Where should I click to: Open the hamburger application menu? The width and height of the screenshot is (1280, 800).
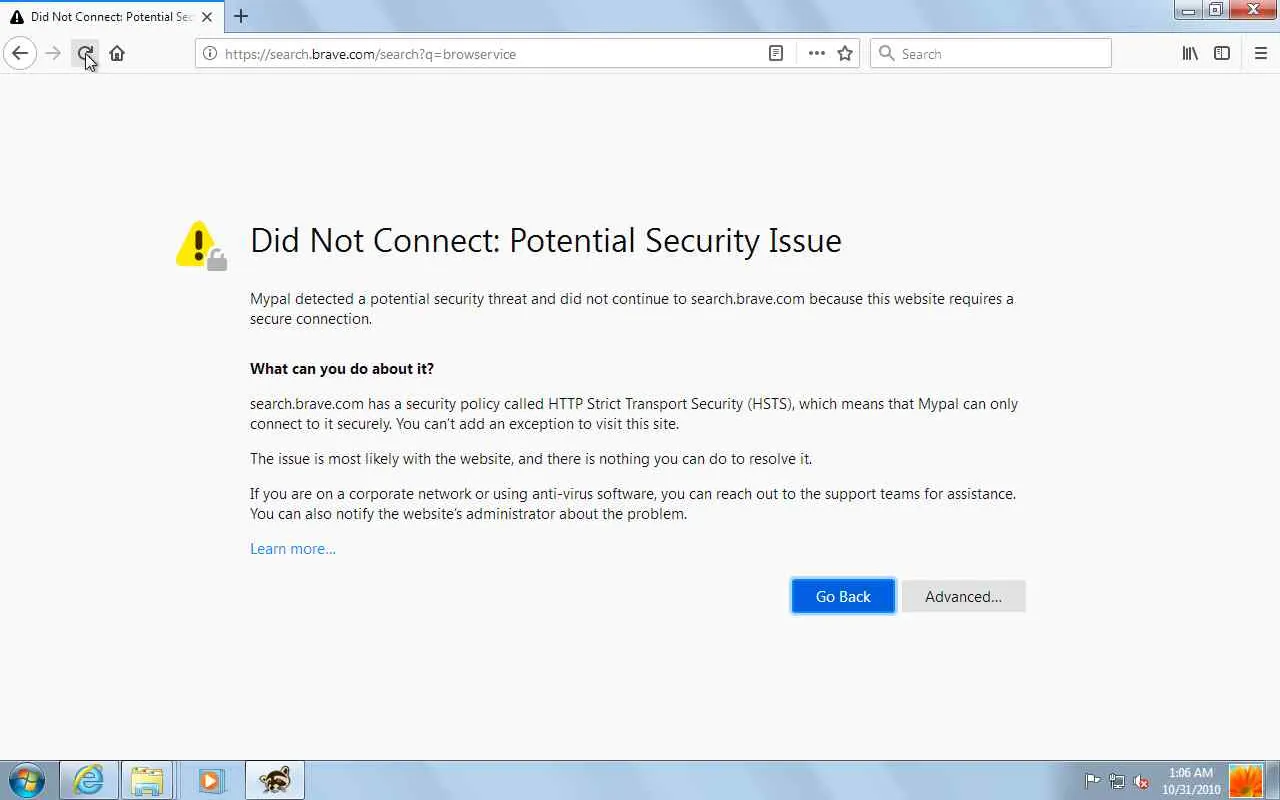tap(1261, 54)
